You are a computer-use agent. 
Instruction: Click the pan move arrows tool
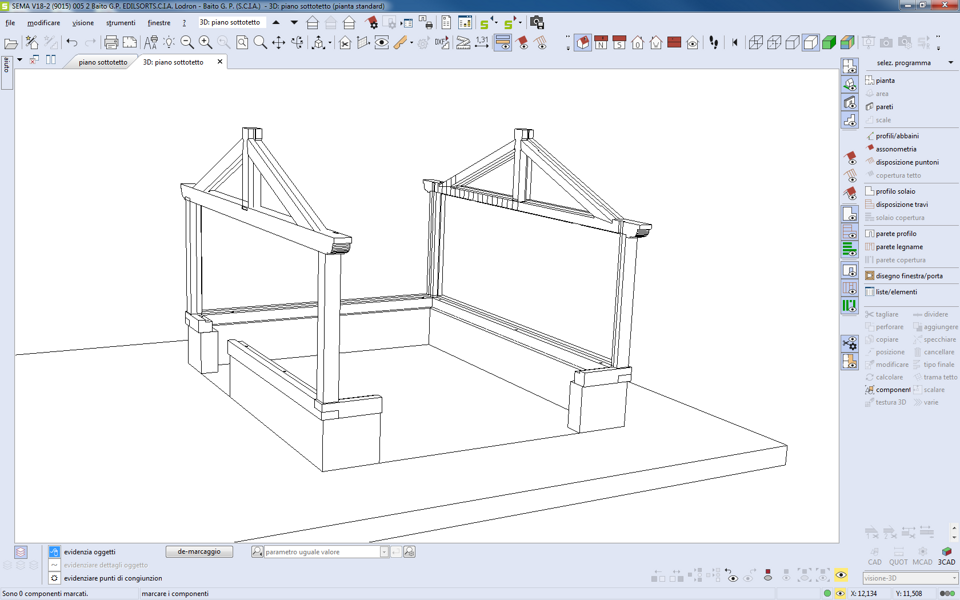tap(279, 43)
